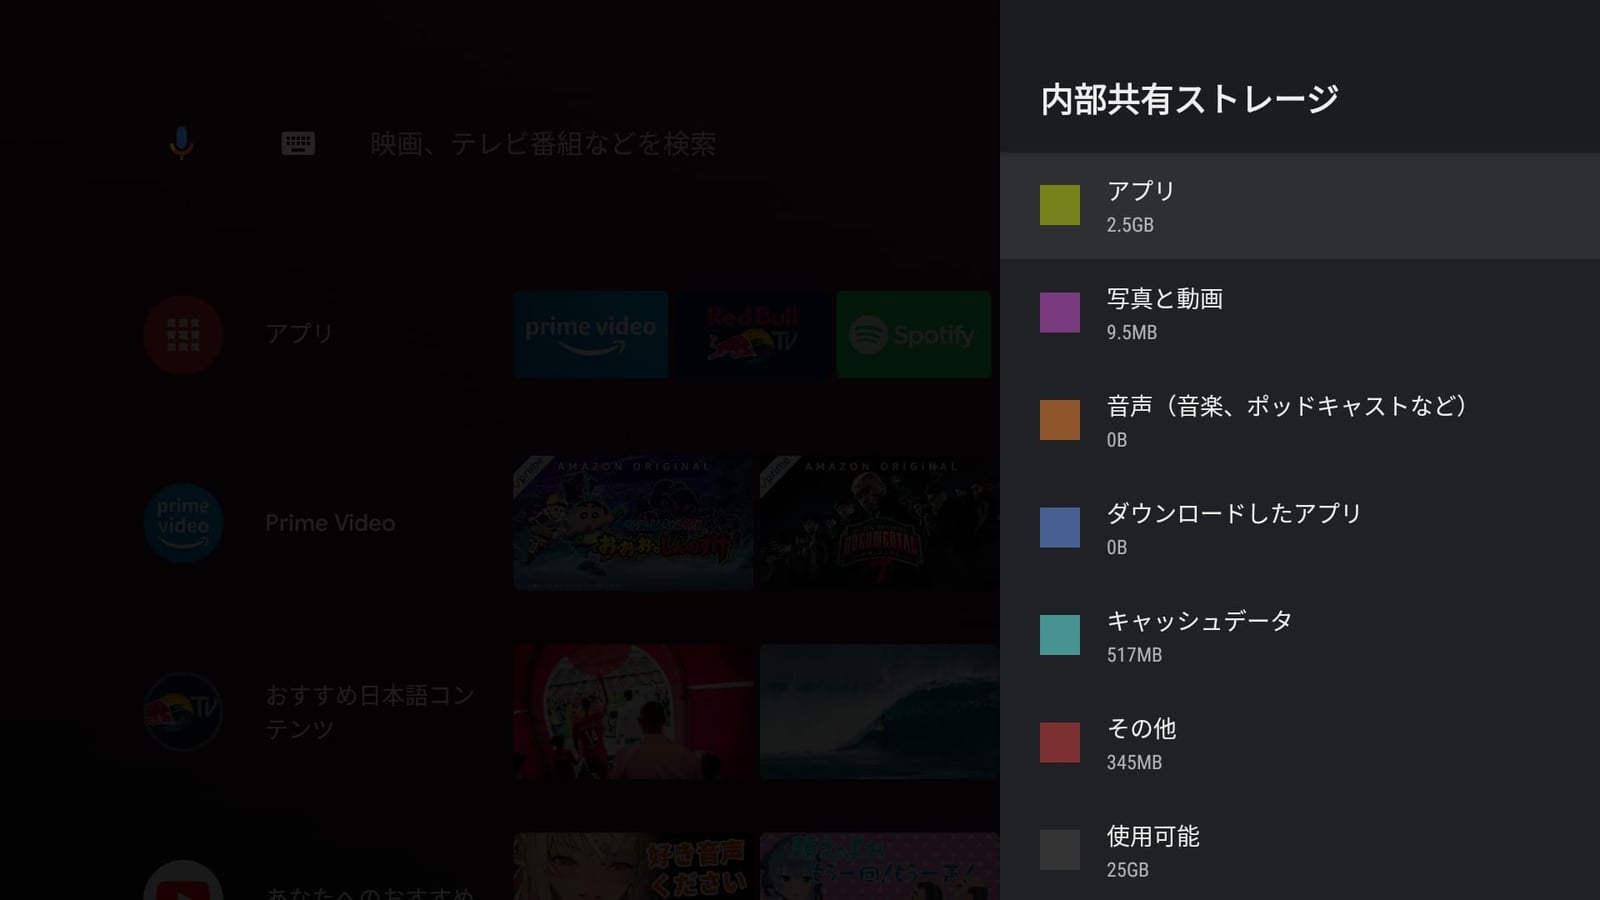Viewport: 1600px width, 900px height.
Task: Open the Crayon Shin-chan Amazon Original thumbnail
Action: tap(633, 523)
